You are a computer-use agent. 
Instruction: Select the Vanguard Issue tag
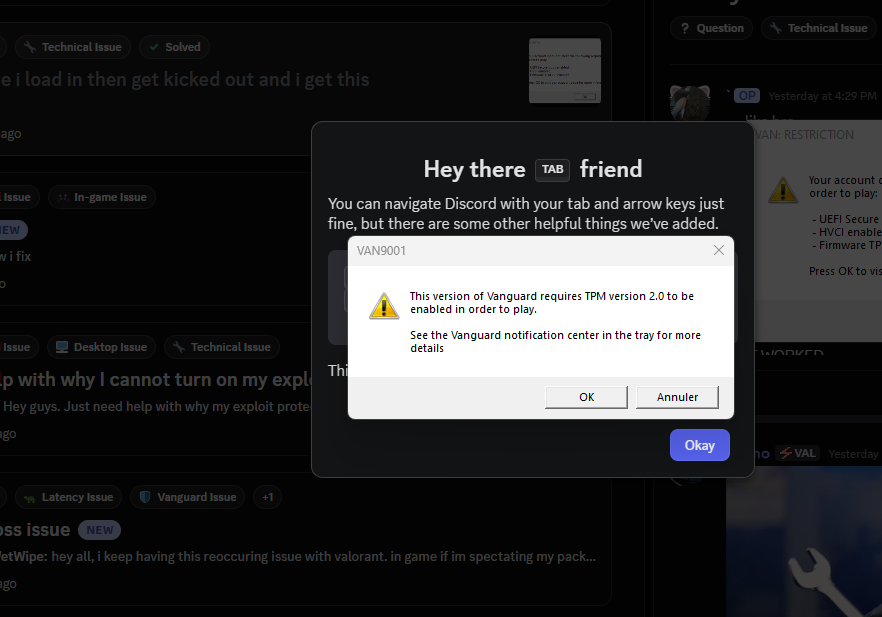click(187, 497)
